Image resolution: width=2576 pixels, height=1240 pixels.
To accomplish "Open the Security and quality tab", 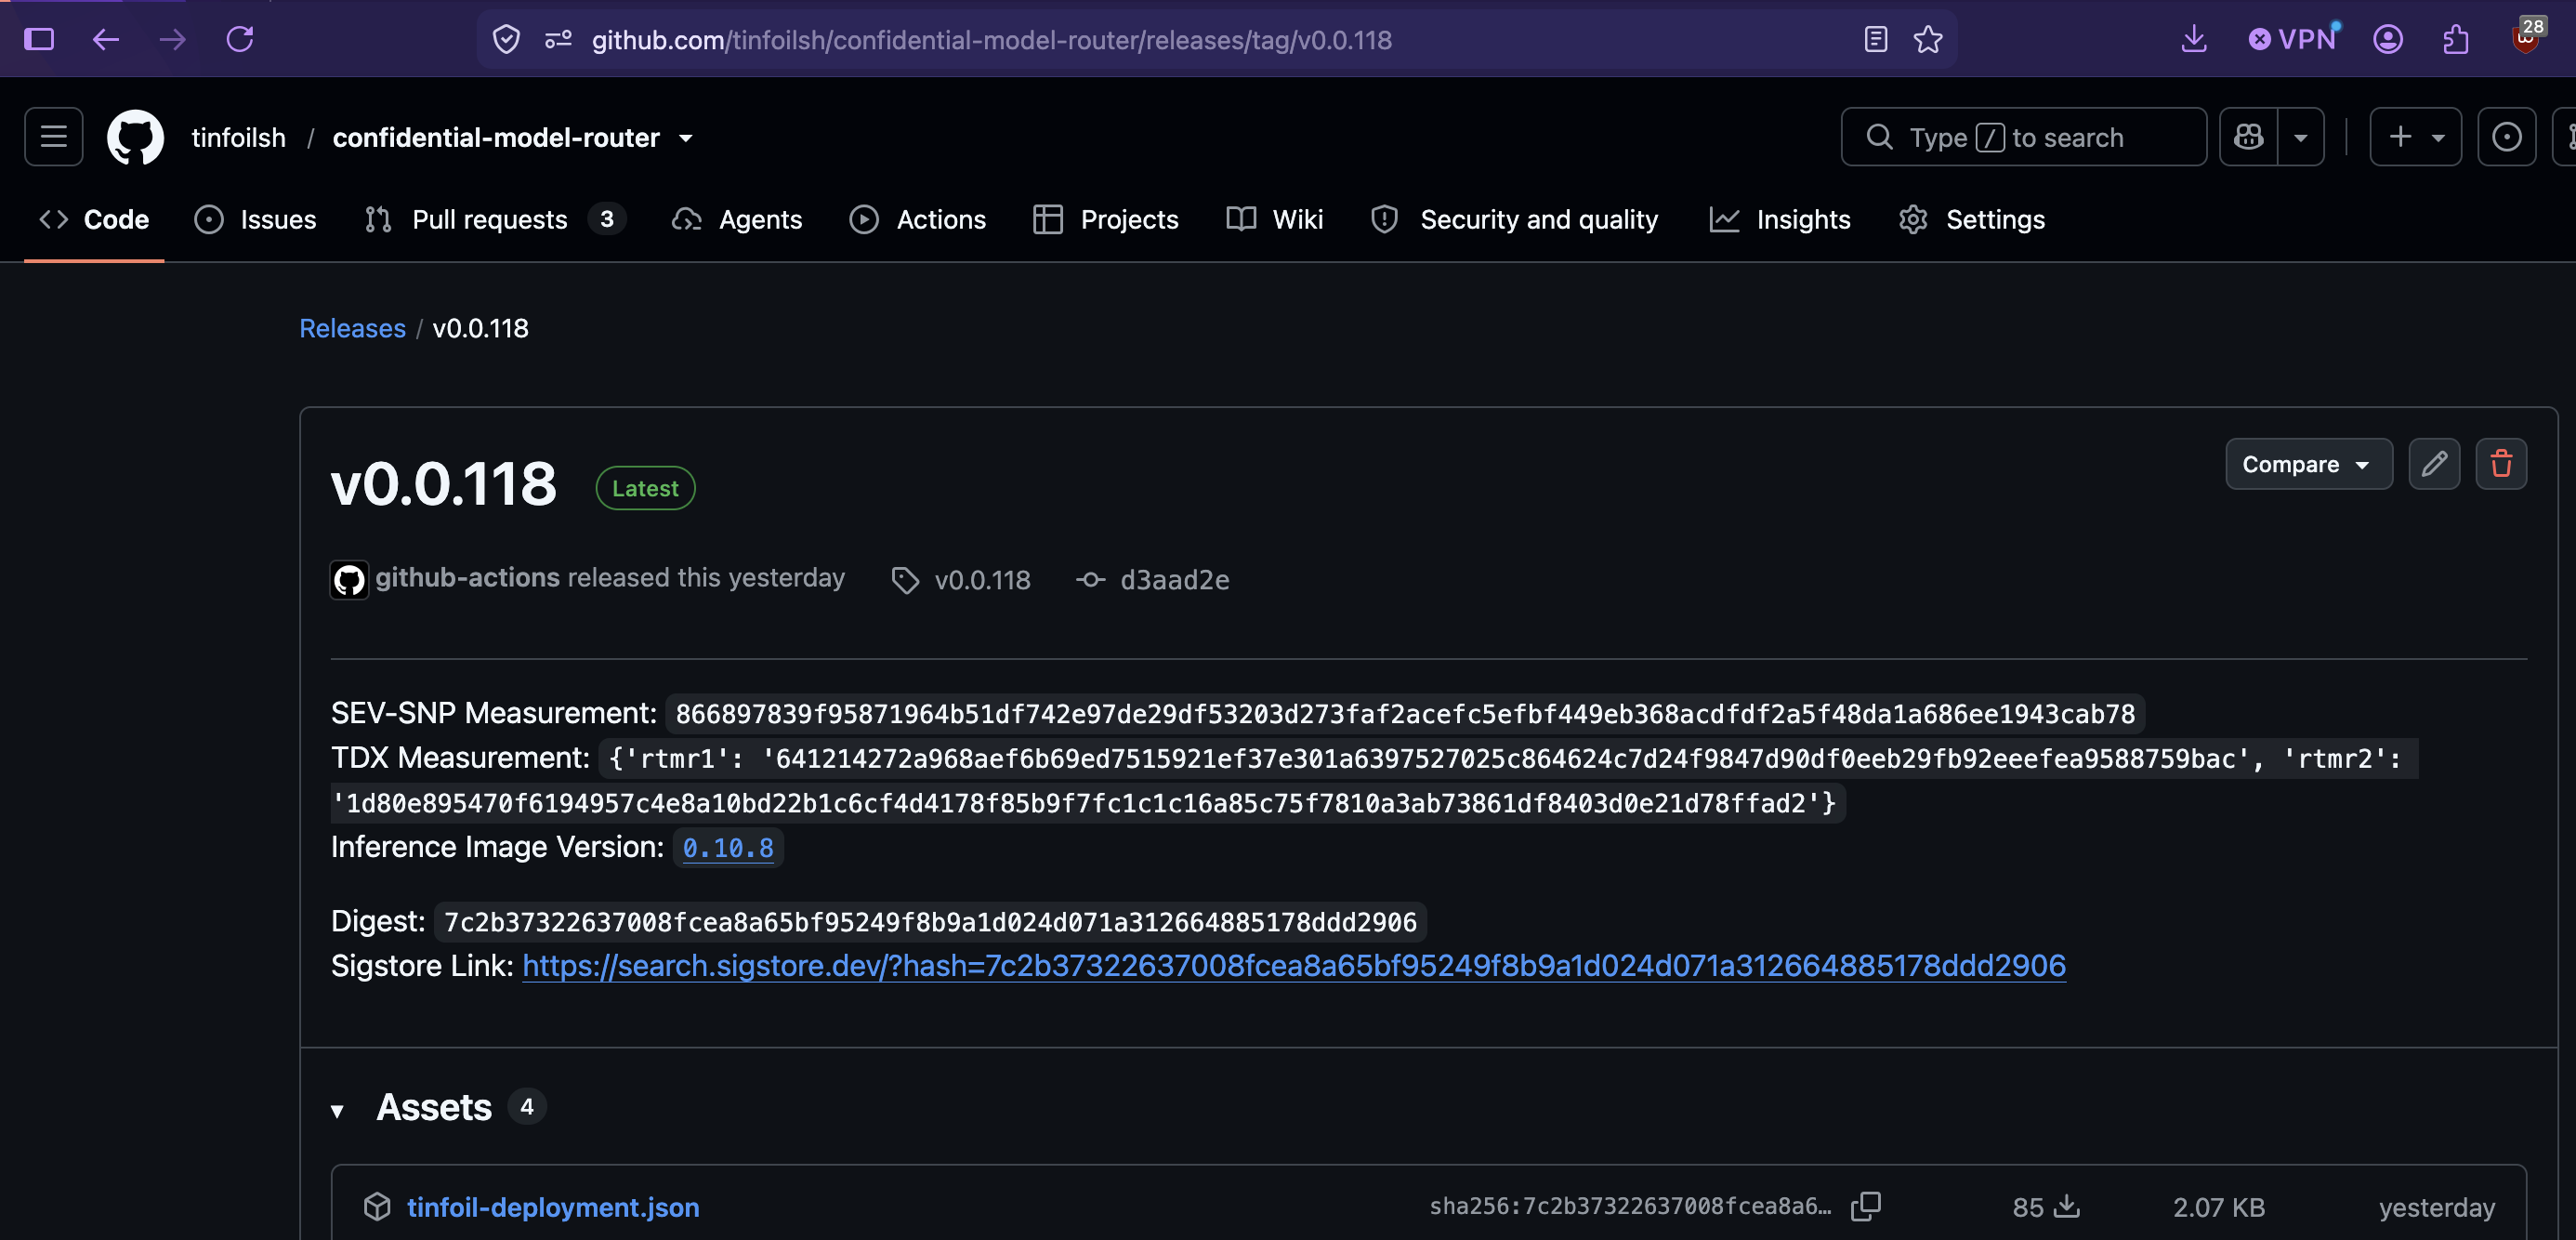I will point(1514,219).
